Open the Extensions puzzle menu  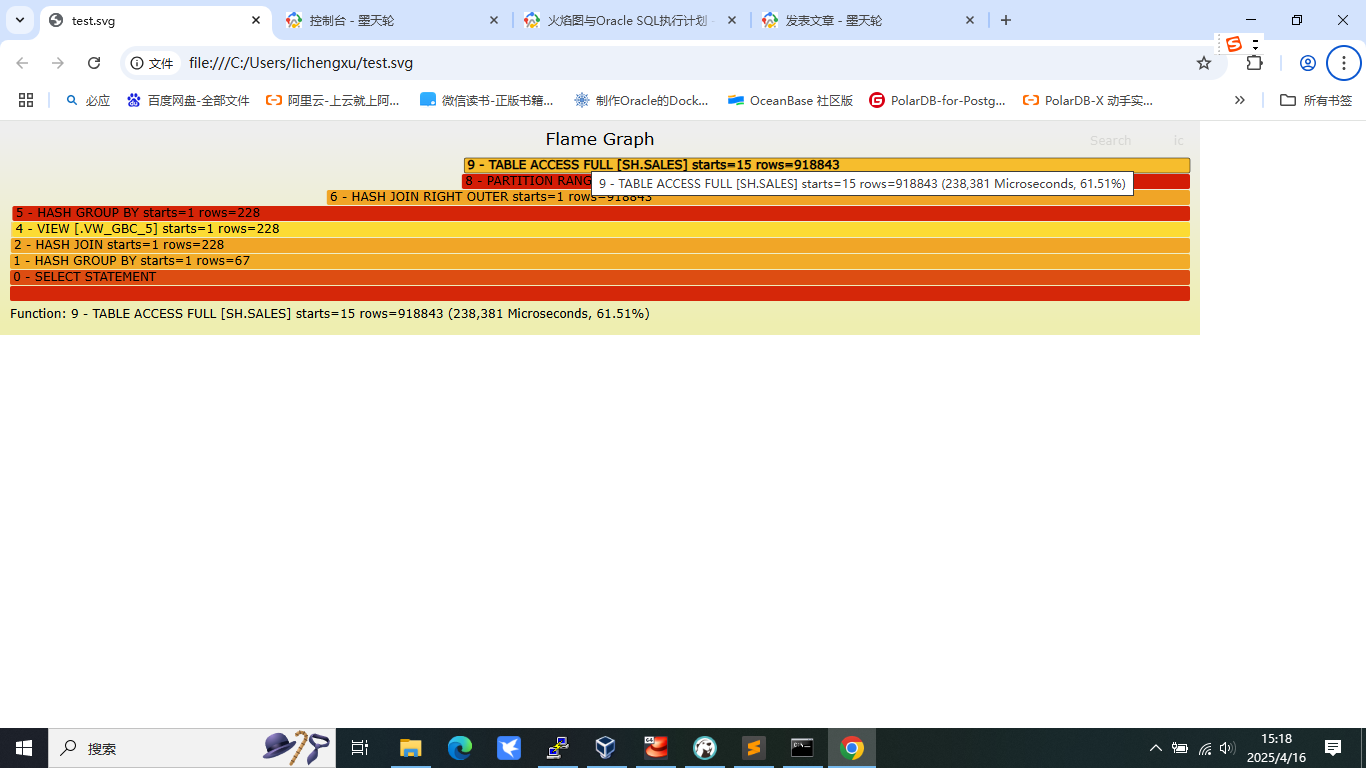pyautogui.click(x=1254, y=63)
